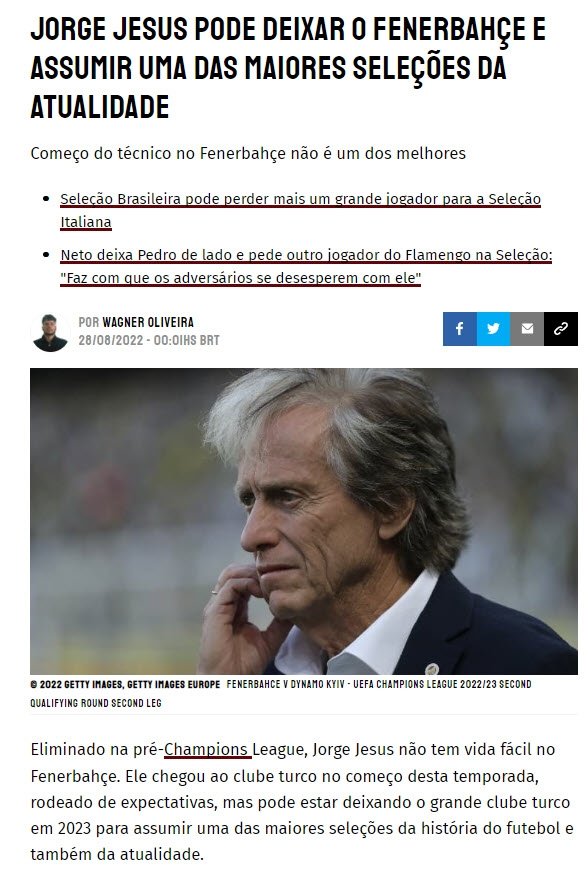Click the opening paragraph starting with Eliminado
Viewport: 588px width, 871px height.
[x=302, y=802]
